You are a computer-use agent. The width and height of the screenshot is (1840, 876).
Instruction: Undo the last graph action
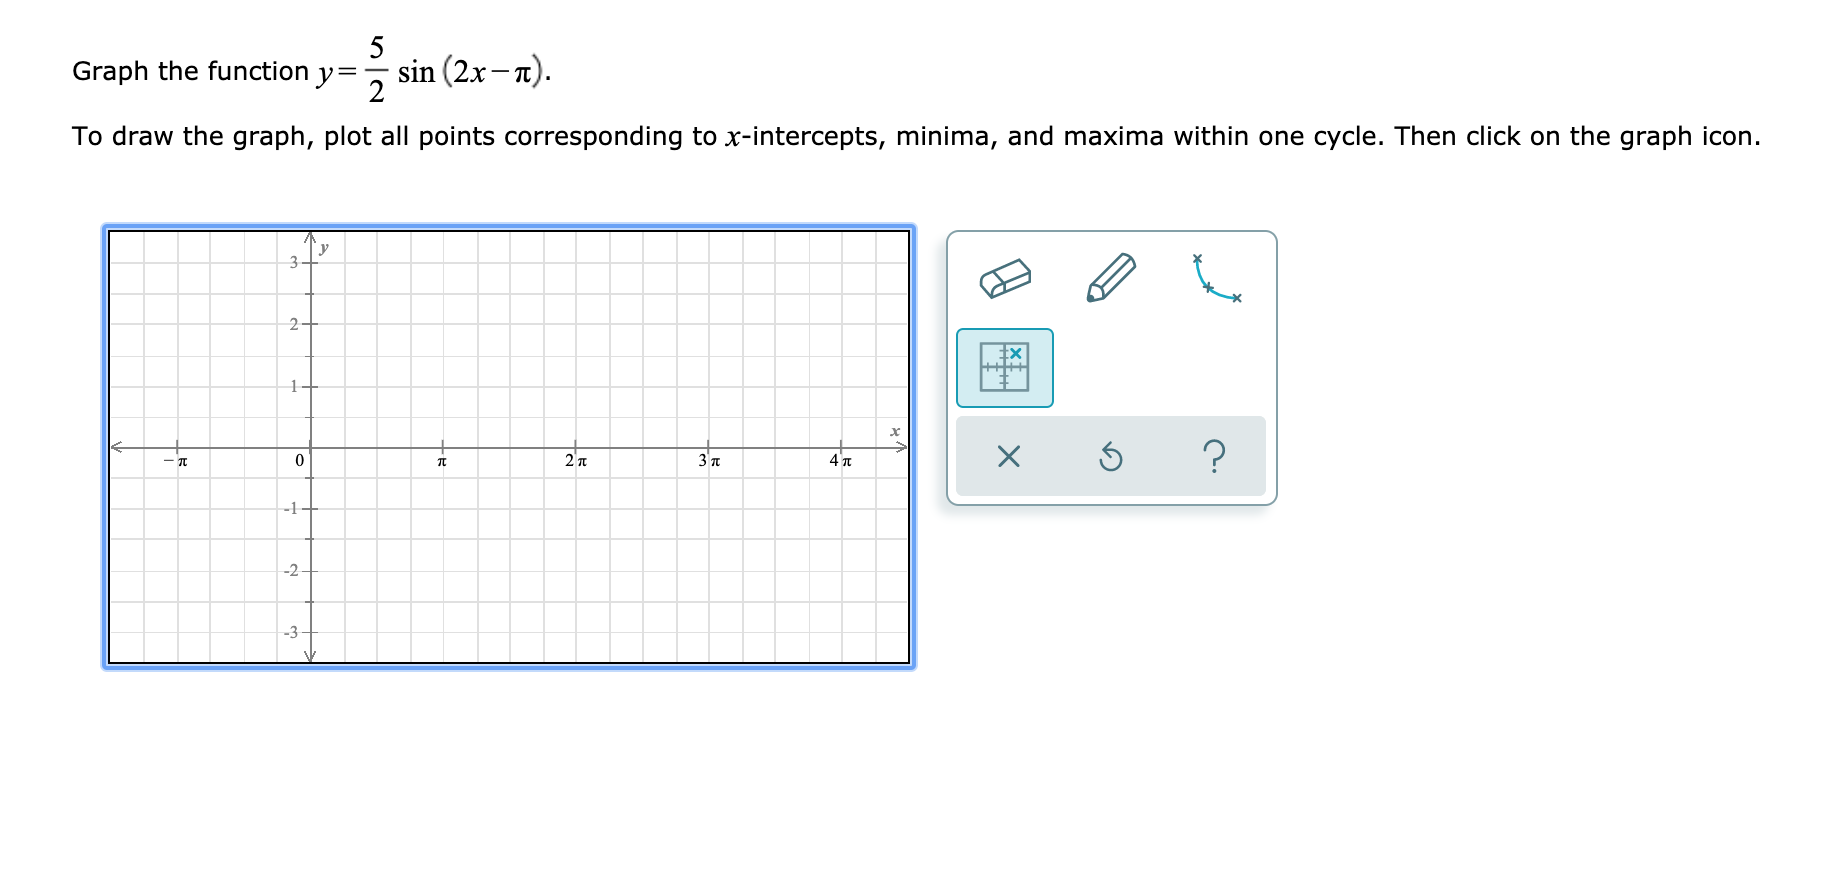click(x=1111, y=457)
